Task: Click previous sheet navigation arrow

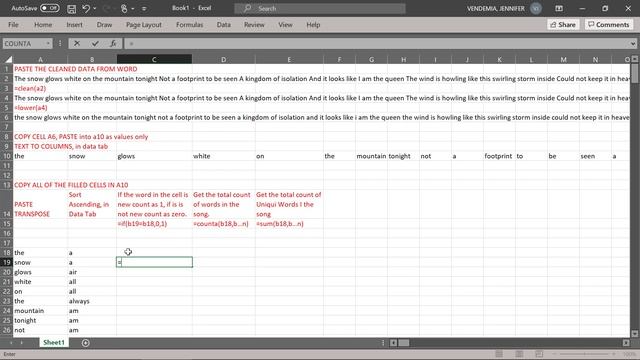Action: coord(11,343)
